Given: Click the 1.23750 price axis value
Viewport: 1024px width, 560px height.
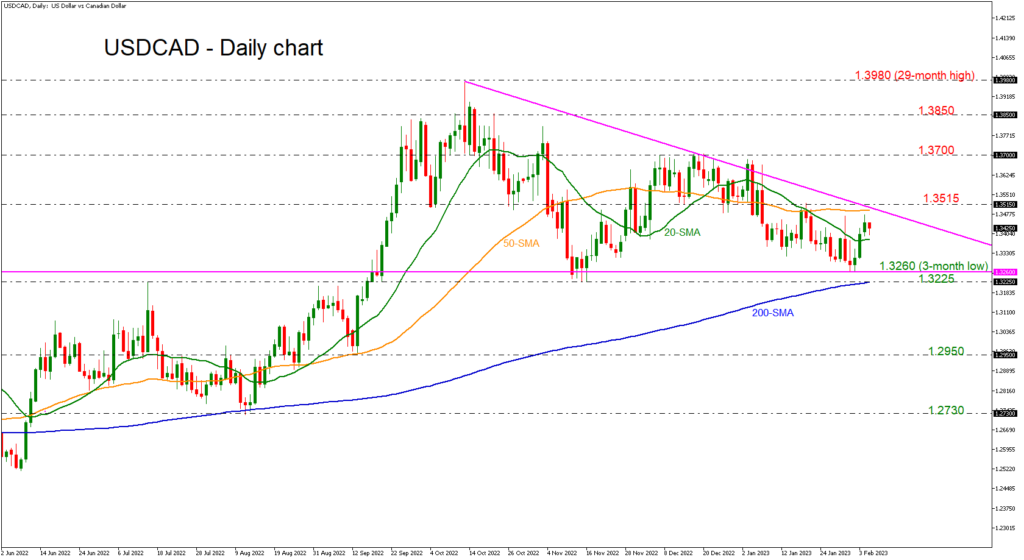Looking at the screenshot, I should [1005, 508].
